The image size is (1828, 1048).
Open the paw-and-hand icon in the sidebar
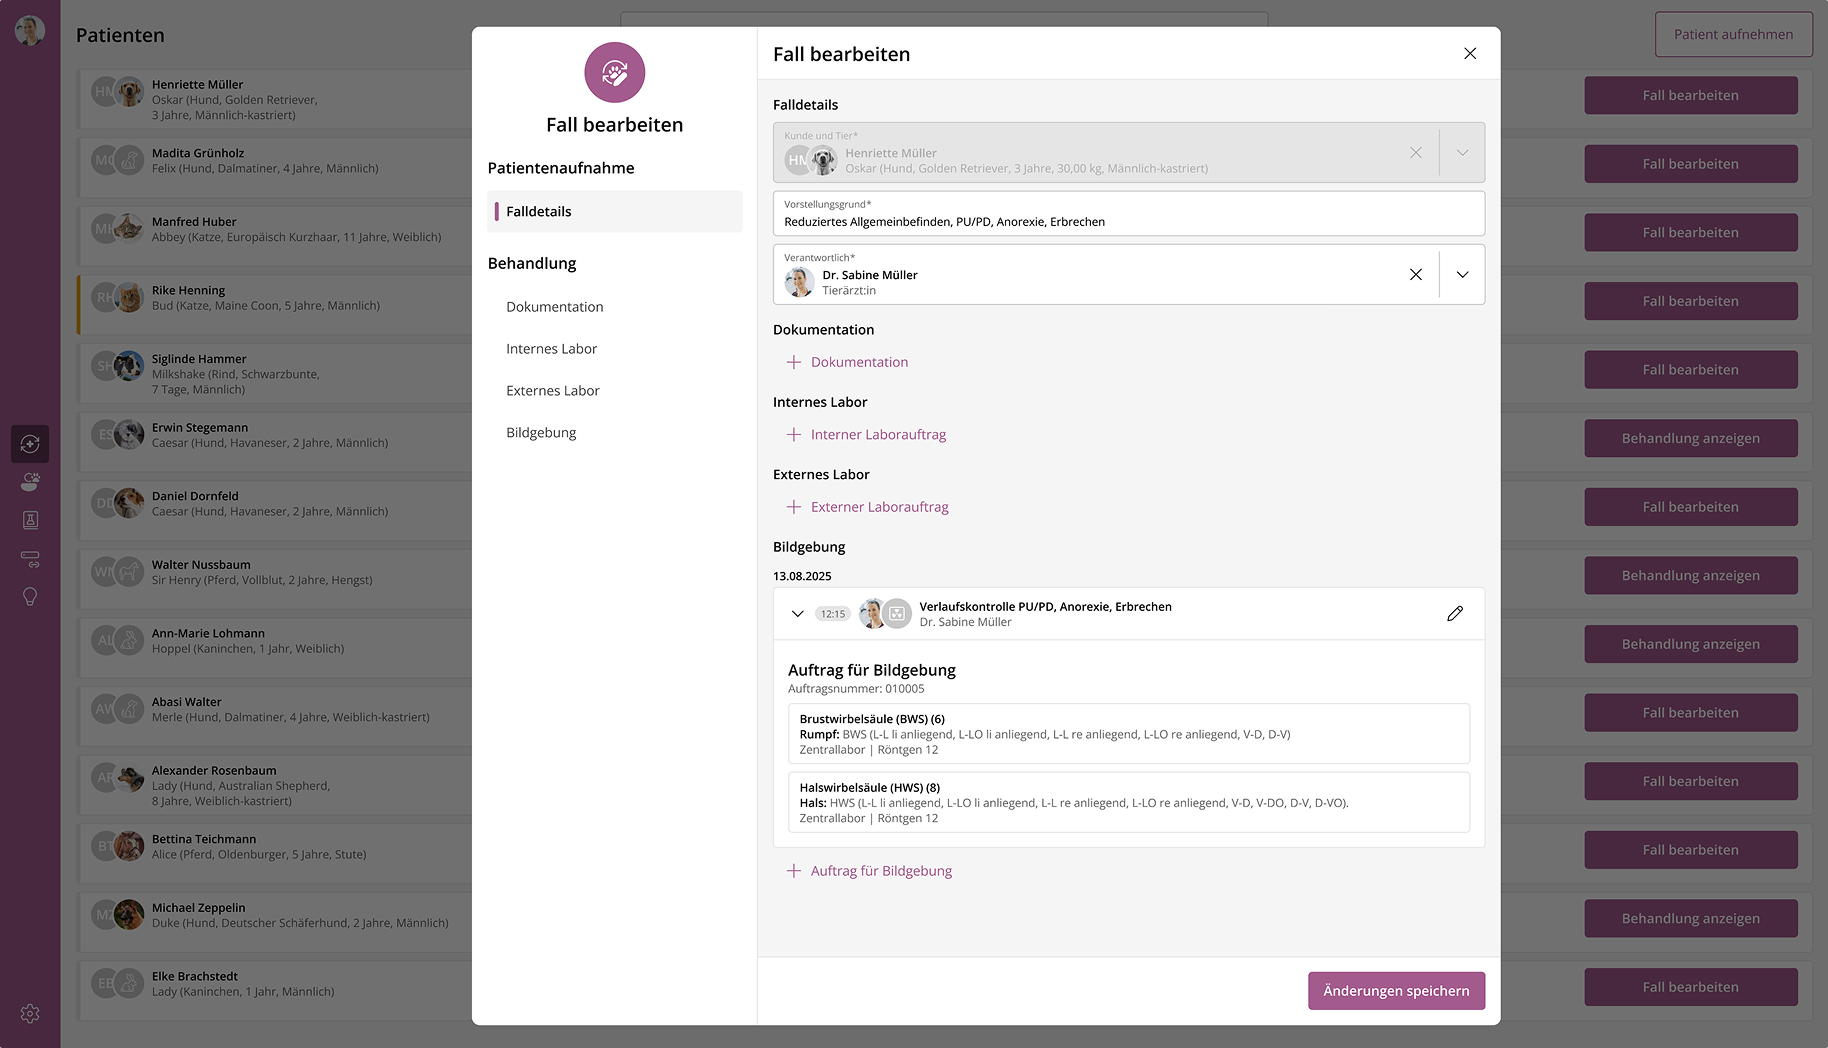[x=30, y=482]
